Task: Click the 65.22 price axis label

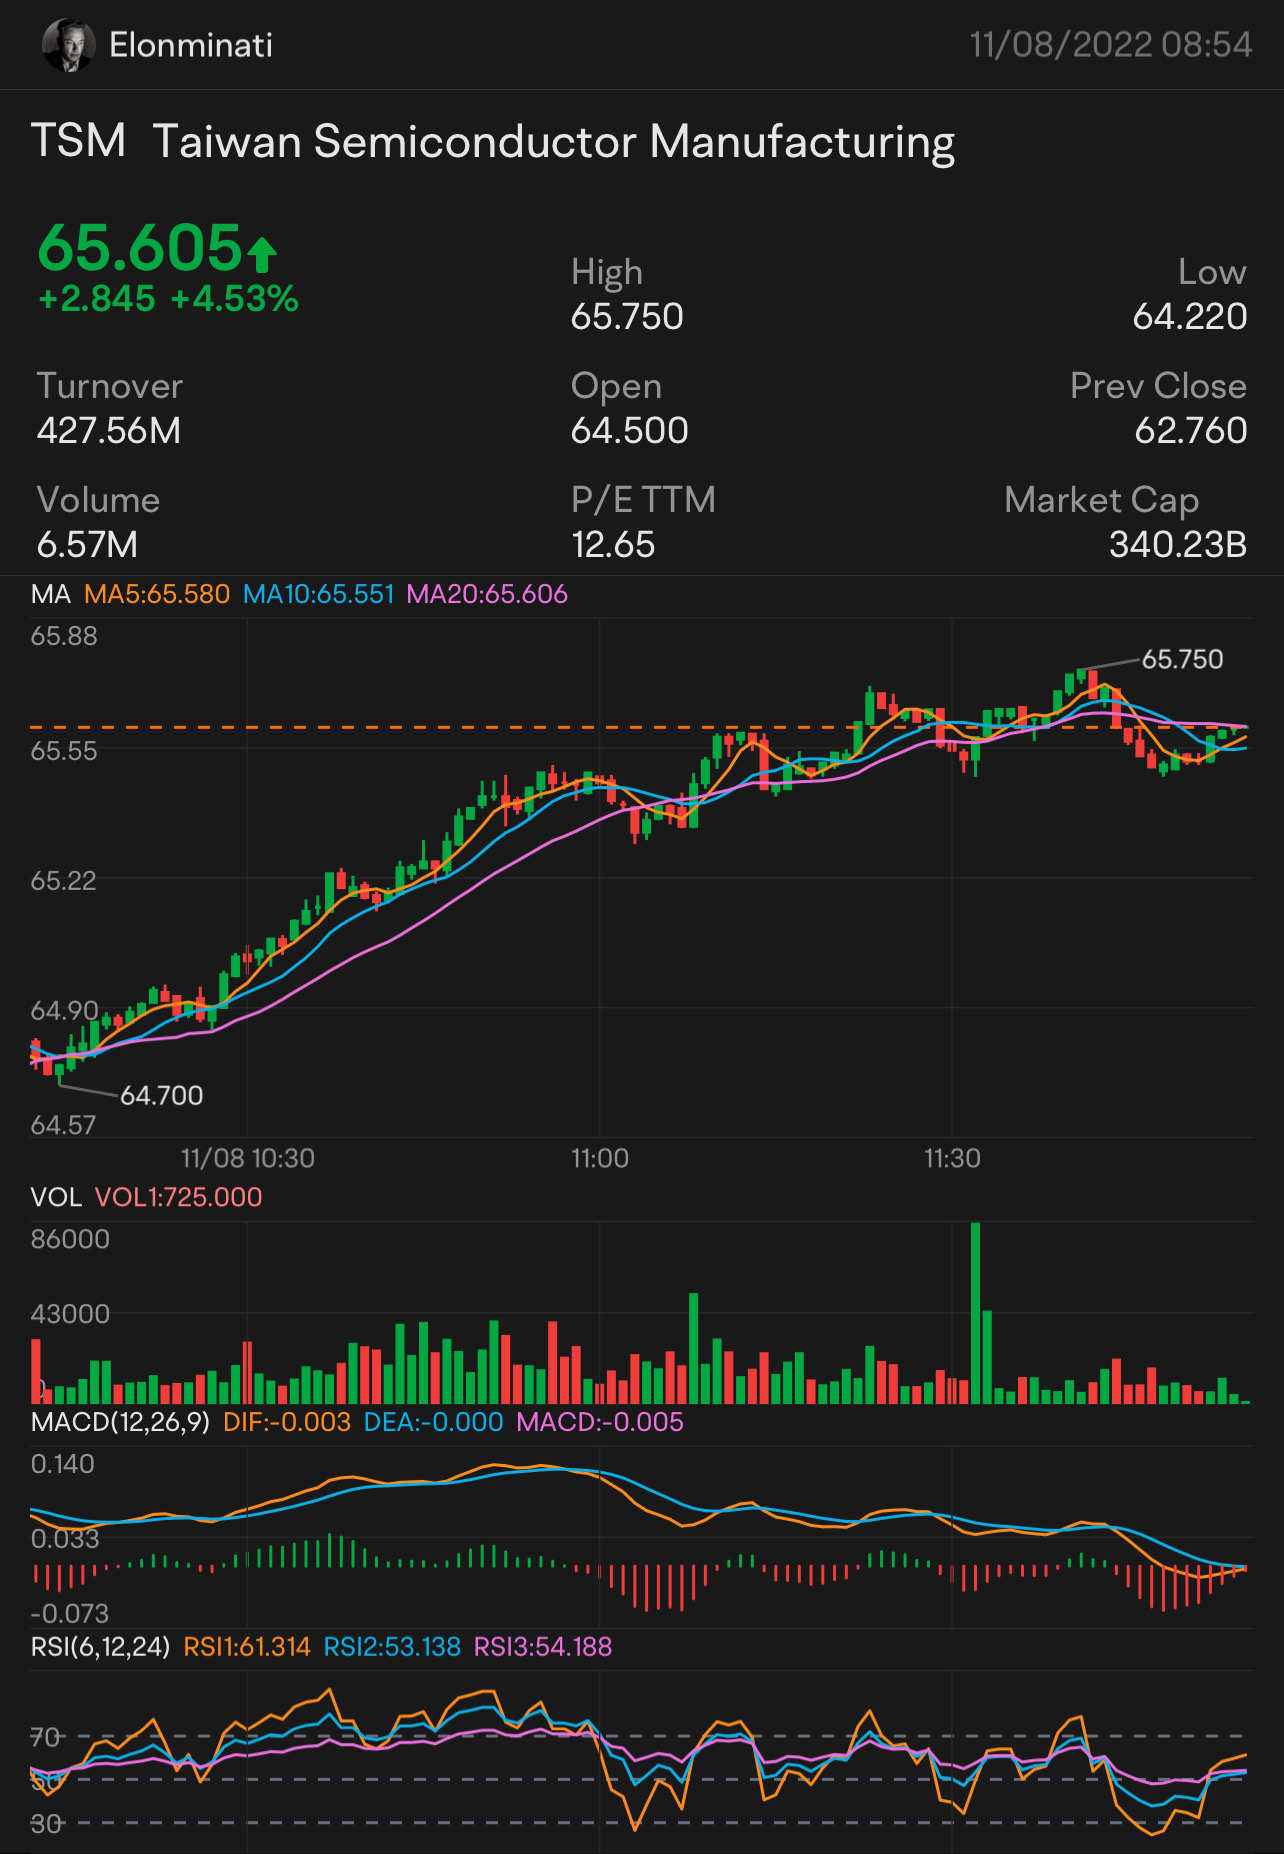Action: coord(64,881)
